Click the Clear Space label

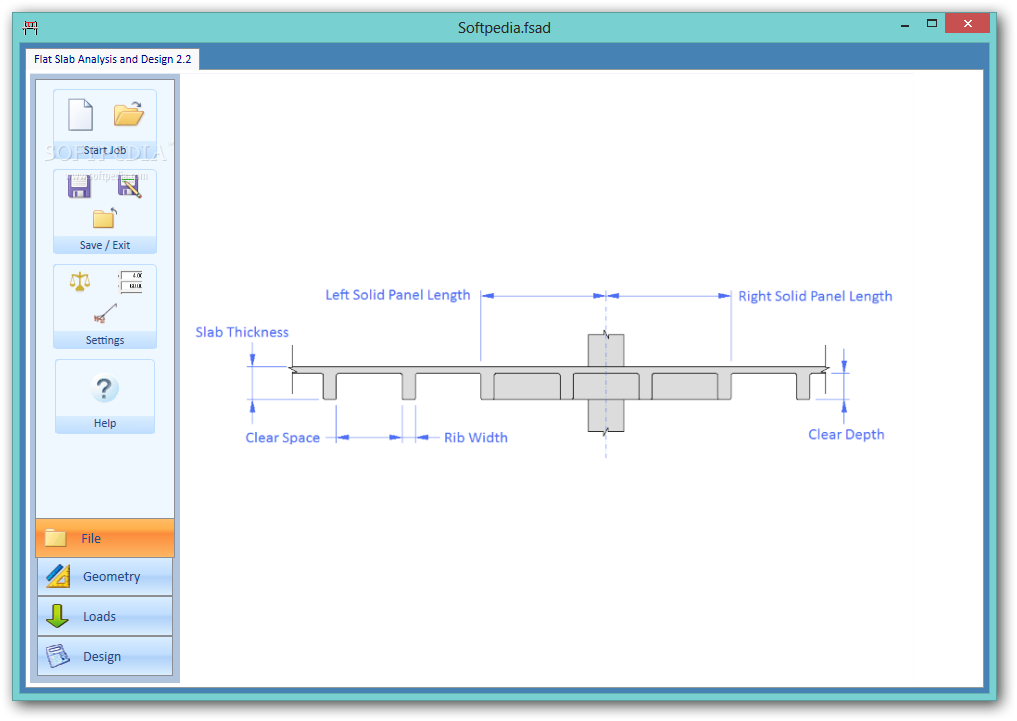pyautogui.click(x=282, y=438)
